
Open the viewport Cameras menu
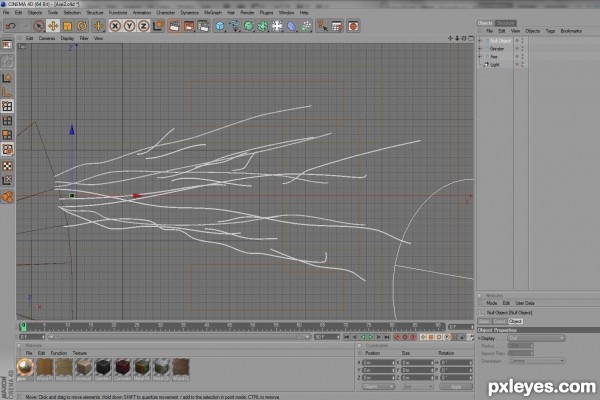[x=47, y=38]
